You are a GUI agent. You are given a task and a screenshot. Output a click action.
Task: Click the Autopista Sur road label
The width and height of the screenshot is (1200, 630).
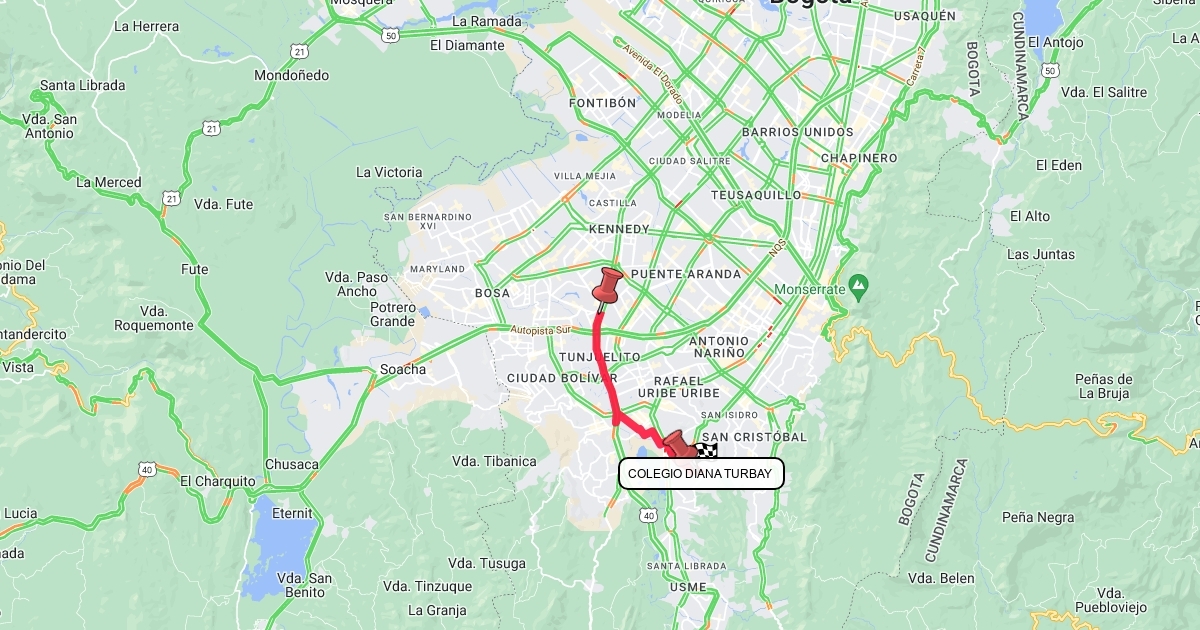click(539, 328)
